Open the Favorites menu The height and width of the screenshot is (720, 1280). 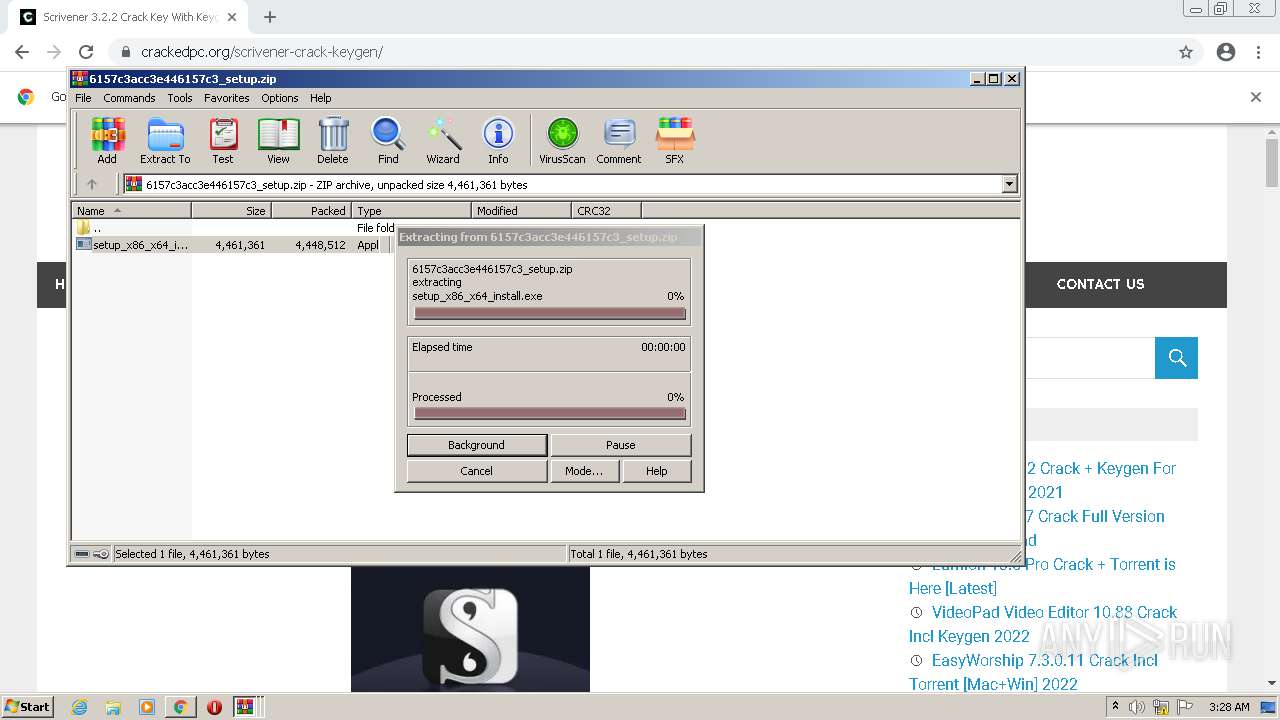(227, 98)
